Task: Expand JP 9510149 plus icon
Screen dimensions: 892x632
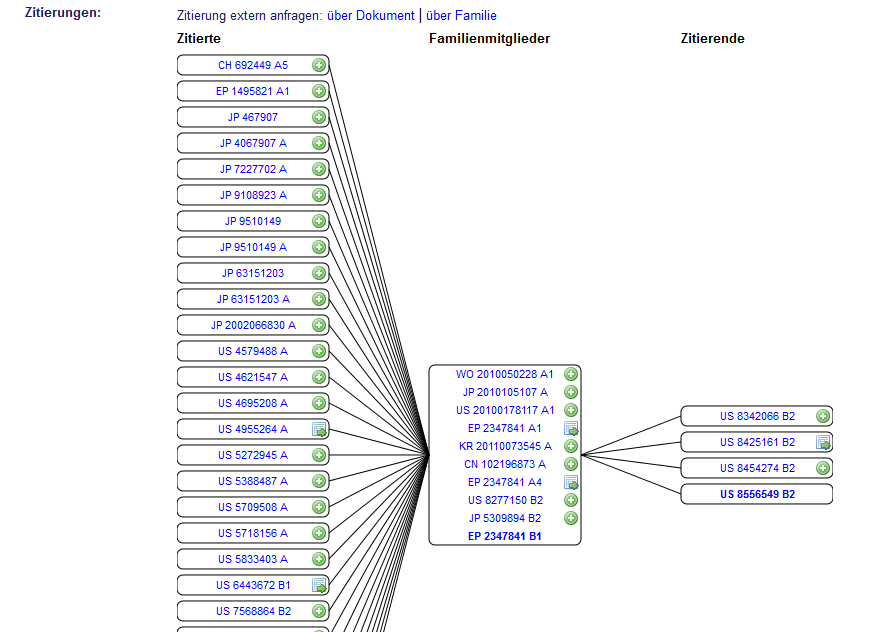Action: pyautogui.click(x=319, y=221)
